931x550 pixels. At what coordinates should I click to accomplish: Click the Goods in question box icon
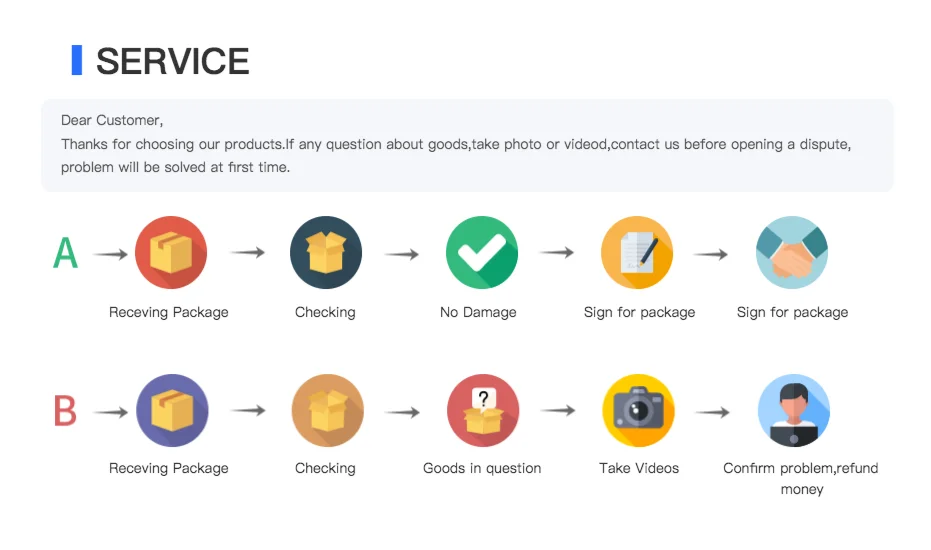483,410
